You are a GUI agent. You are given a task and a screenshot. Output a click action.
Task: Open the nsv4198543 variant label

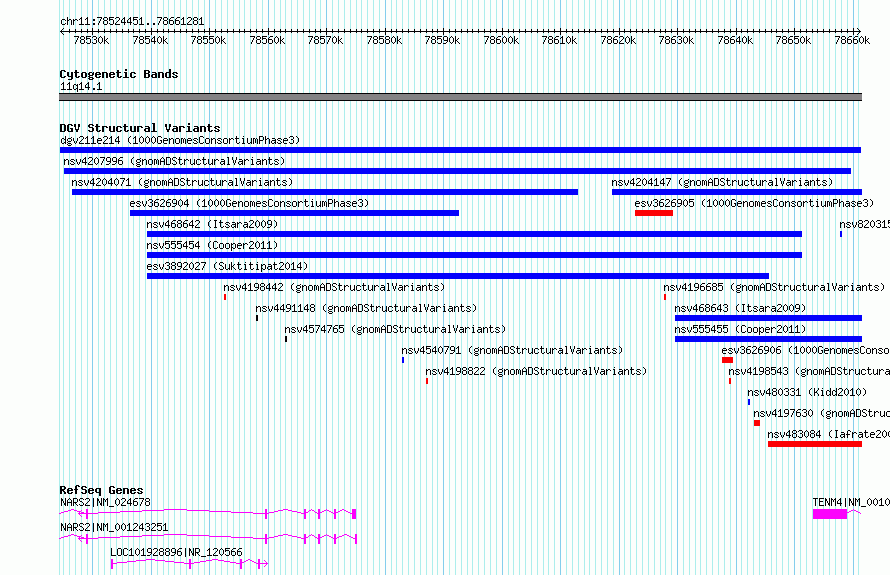(x=809, y=371)
